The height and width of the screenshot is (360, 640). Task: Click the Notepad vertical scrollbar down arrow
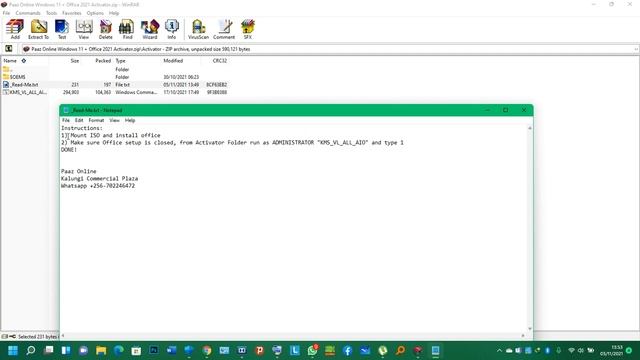(x=530, y=329)
